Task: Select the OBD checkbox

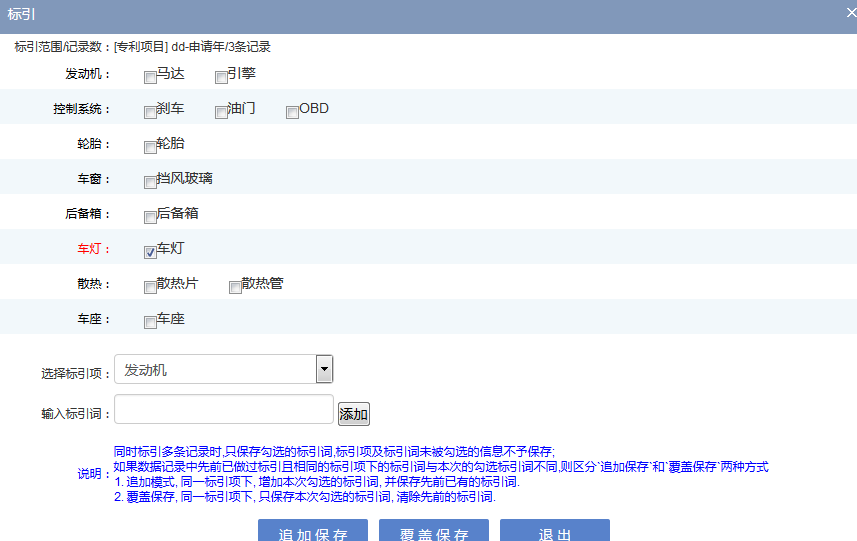Action: [292, 112]
